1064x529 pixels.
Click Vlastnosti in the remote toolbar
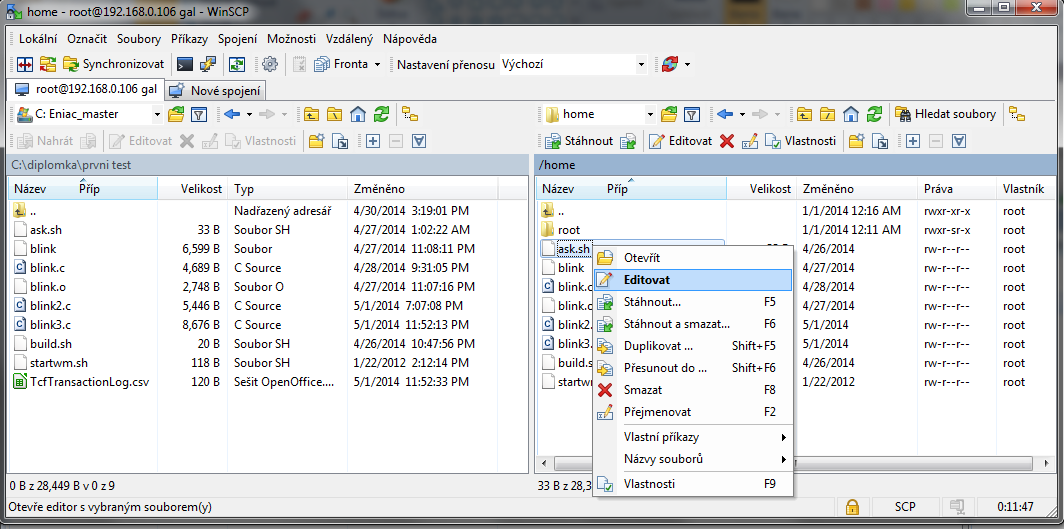800,141
